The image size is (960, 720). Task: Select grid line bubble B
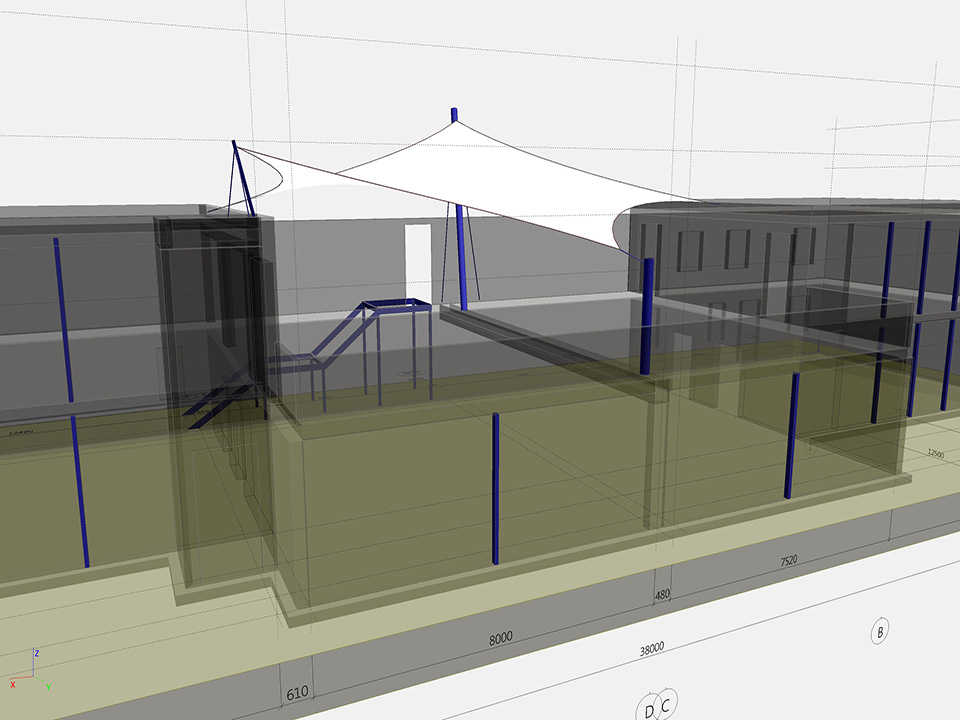click(x=880, y=631)
